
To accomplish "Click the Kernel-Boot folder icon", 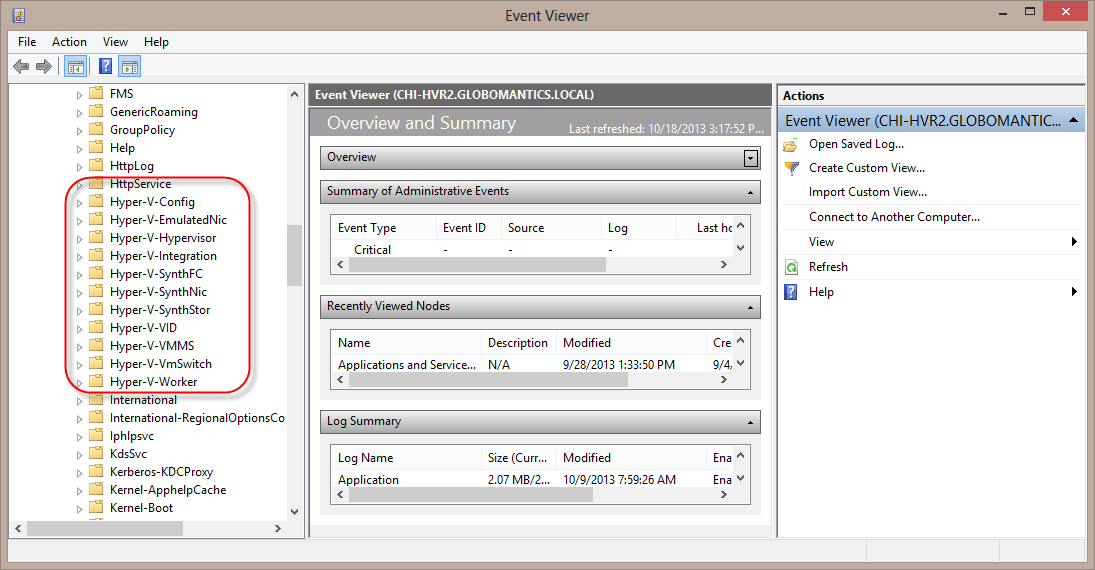I will 96,508.
